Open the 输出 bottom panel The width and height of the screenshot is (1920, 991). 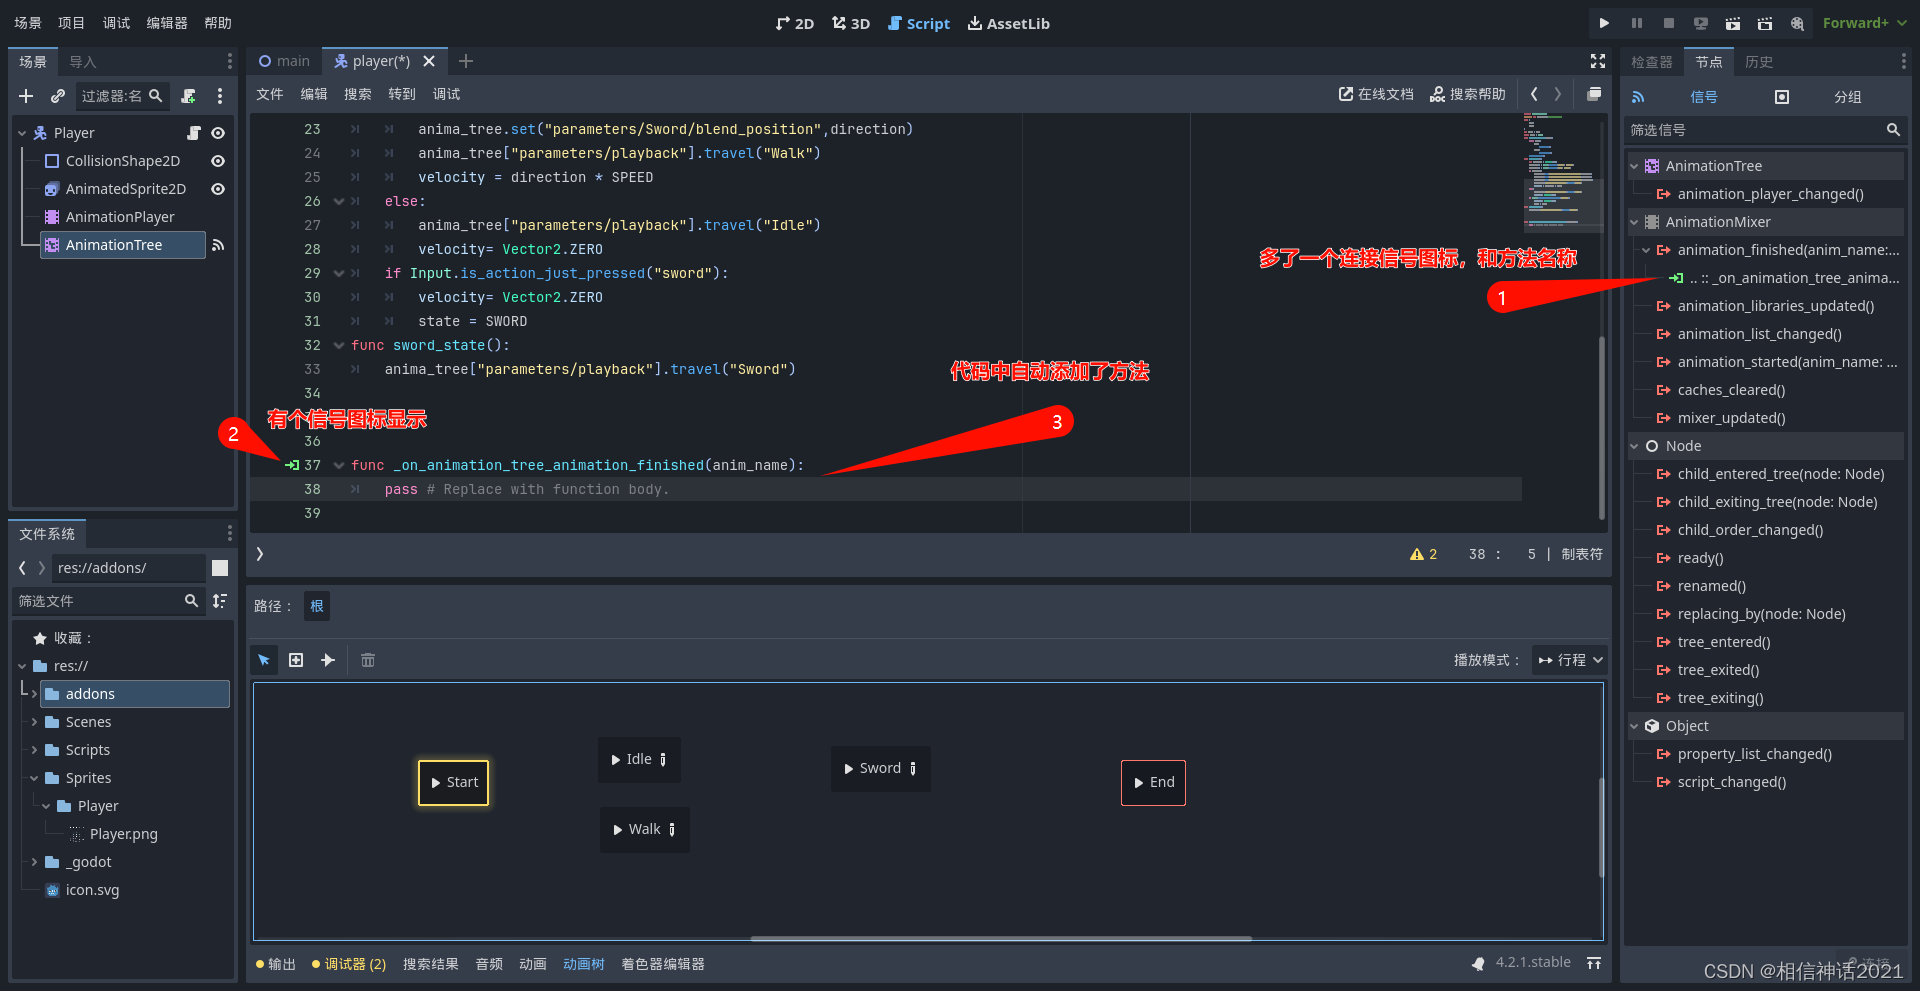tap(276, 964)
